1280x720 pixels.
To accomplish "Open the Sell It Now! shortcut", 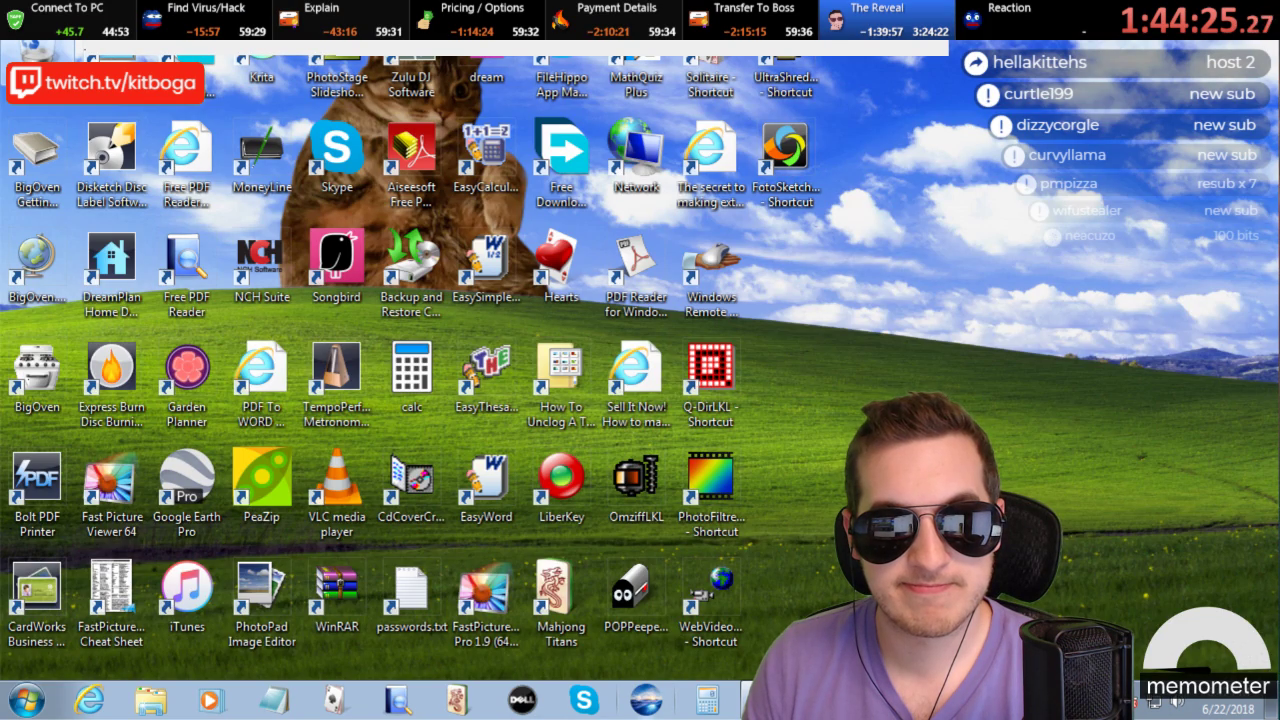I will point(636,385).
